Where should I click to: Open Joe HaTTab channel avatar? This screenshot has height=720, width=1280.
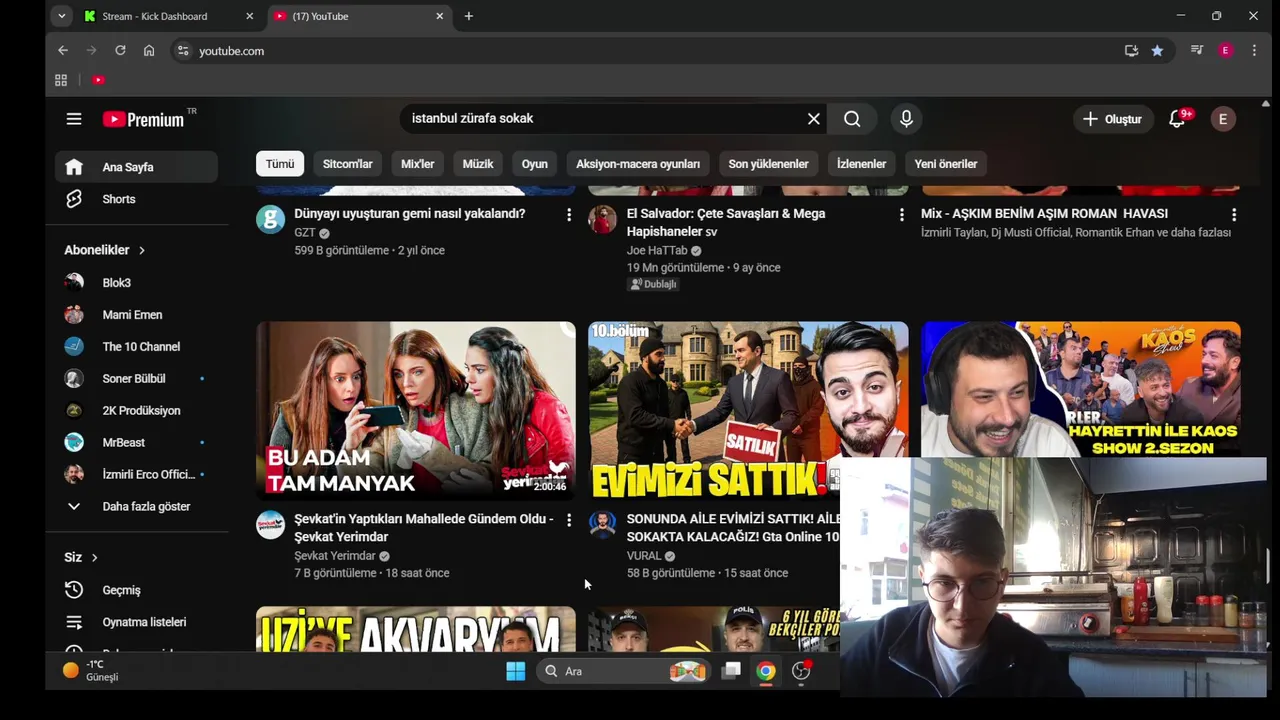(x=602, y=219)
